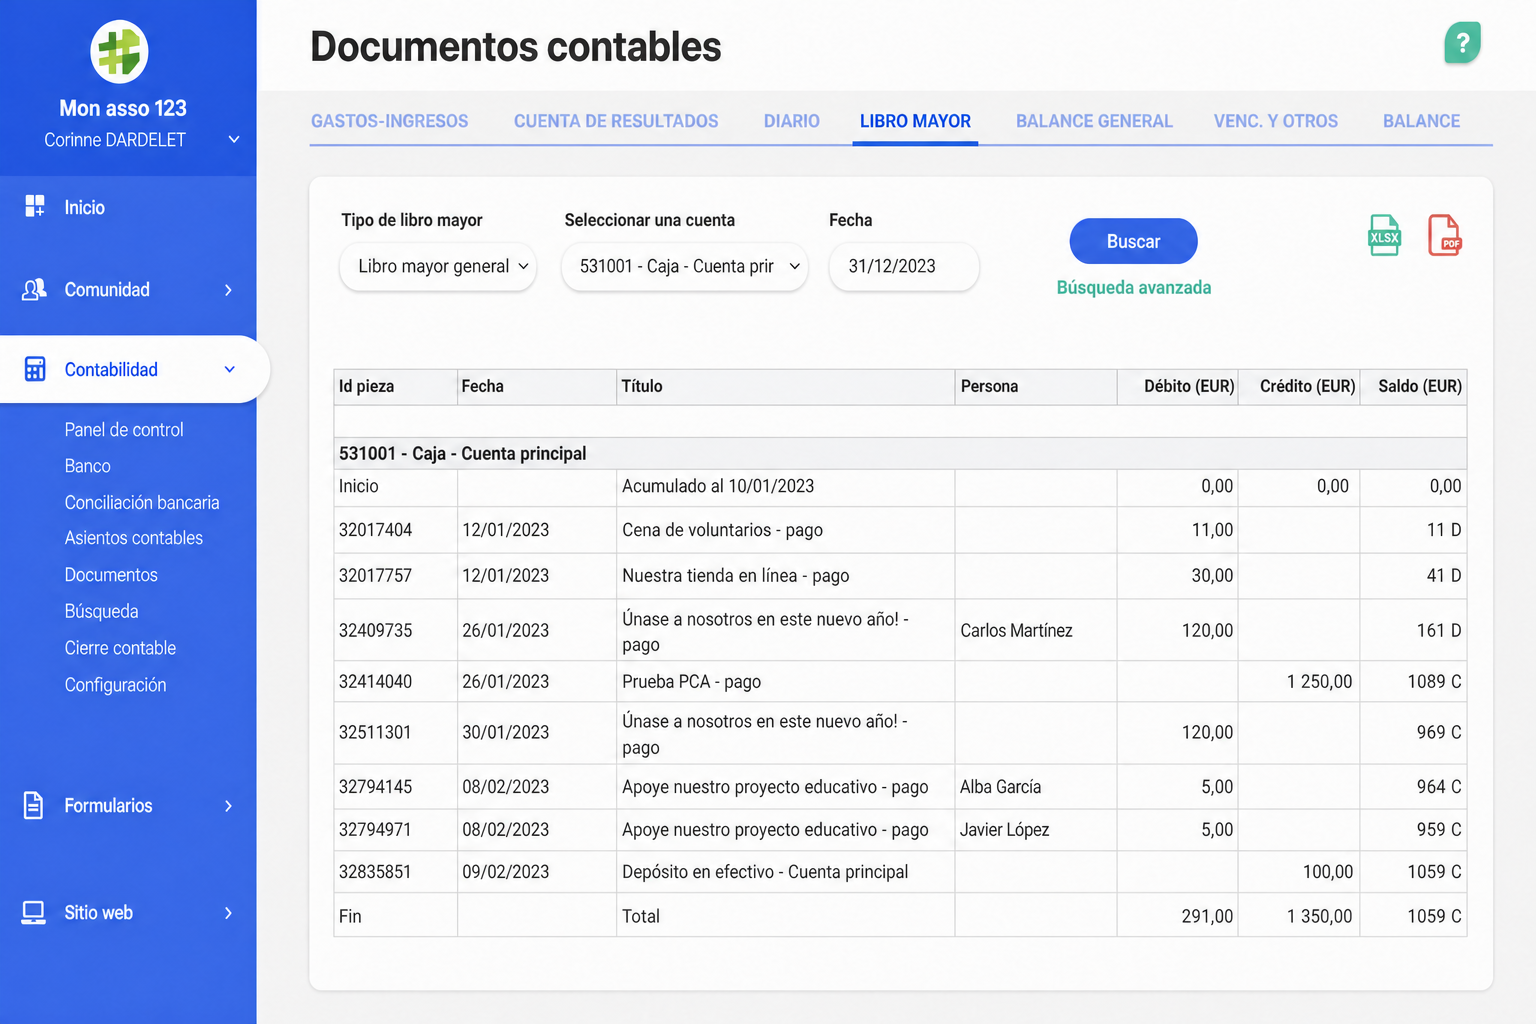Click the 1 250,00 credit amount
Image resolution: width=1536 pixels, height=1024 pixels.
1319,682
